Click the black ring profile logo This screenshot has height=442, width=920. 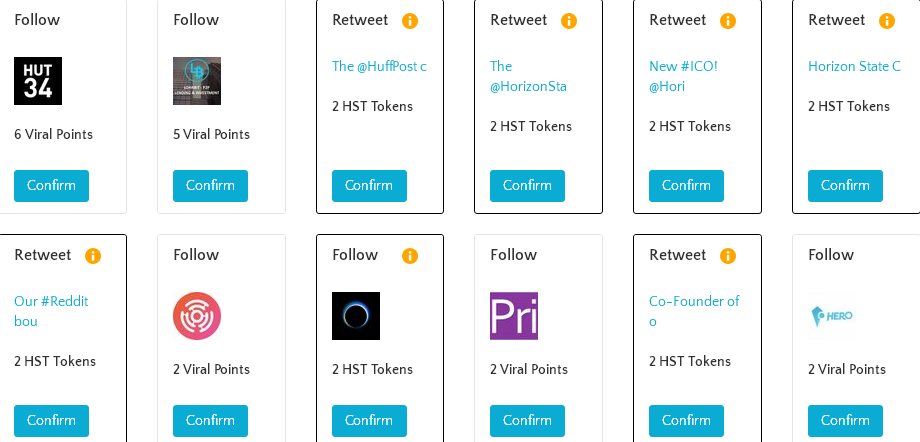click(356, 316)
